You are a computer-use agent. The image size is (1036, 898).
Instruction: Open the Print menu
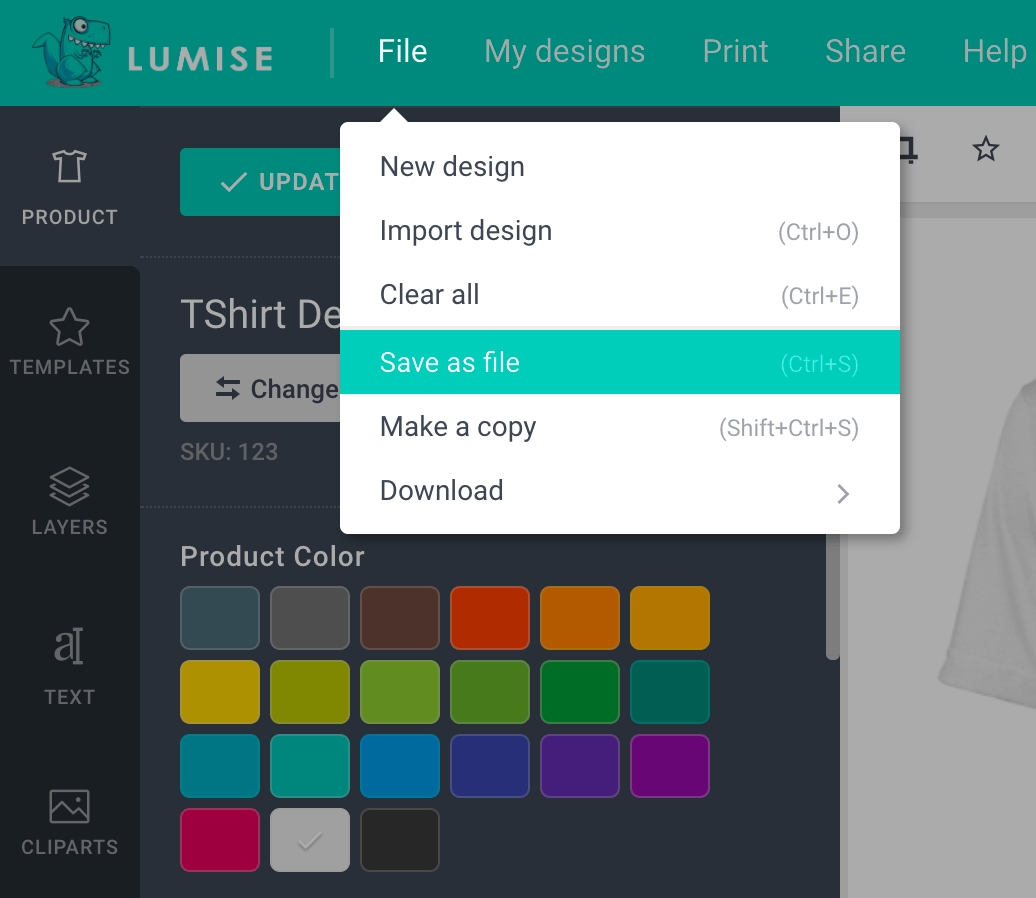coord(735,51)
